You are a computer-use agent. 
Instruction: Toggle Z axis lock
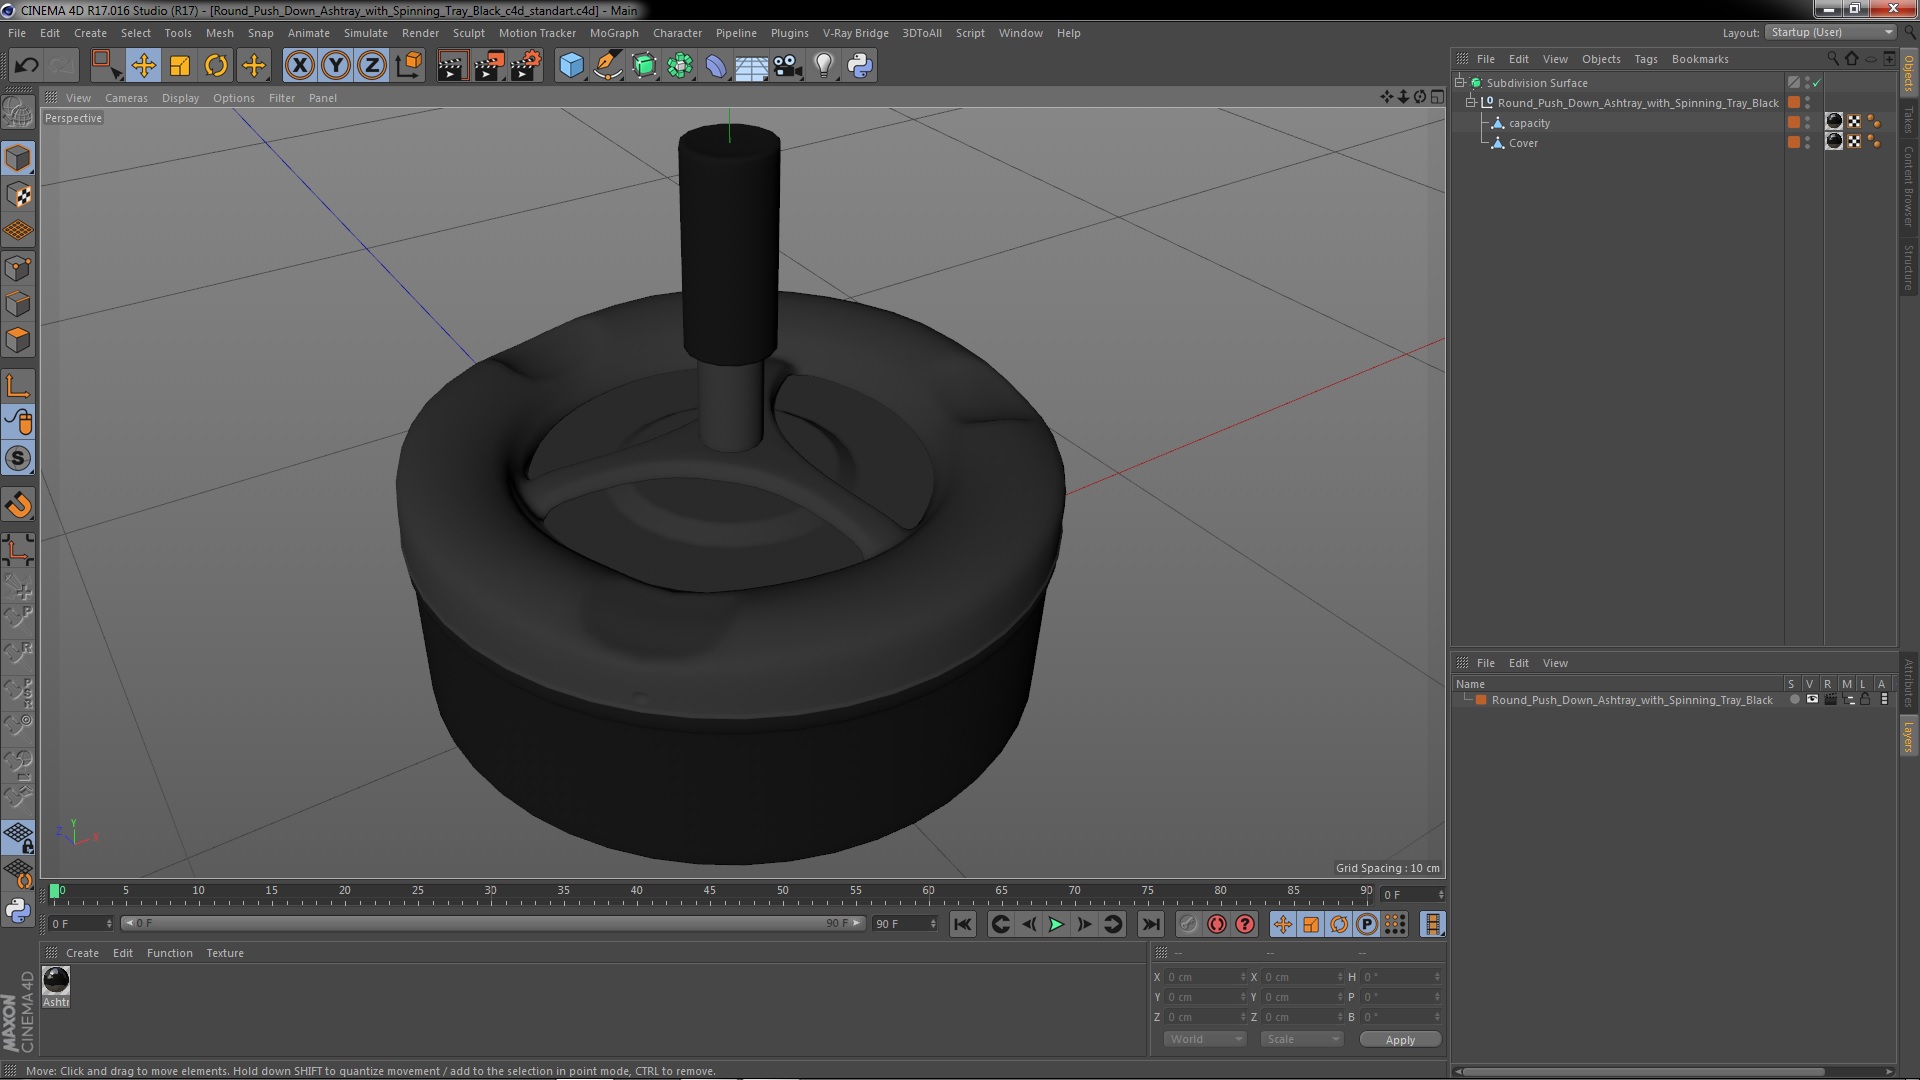coord(372,66)
